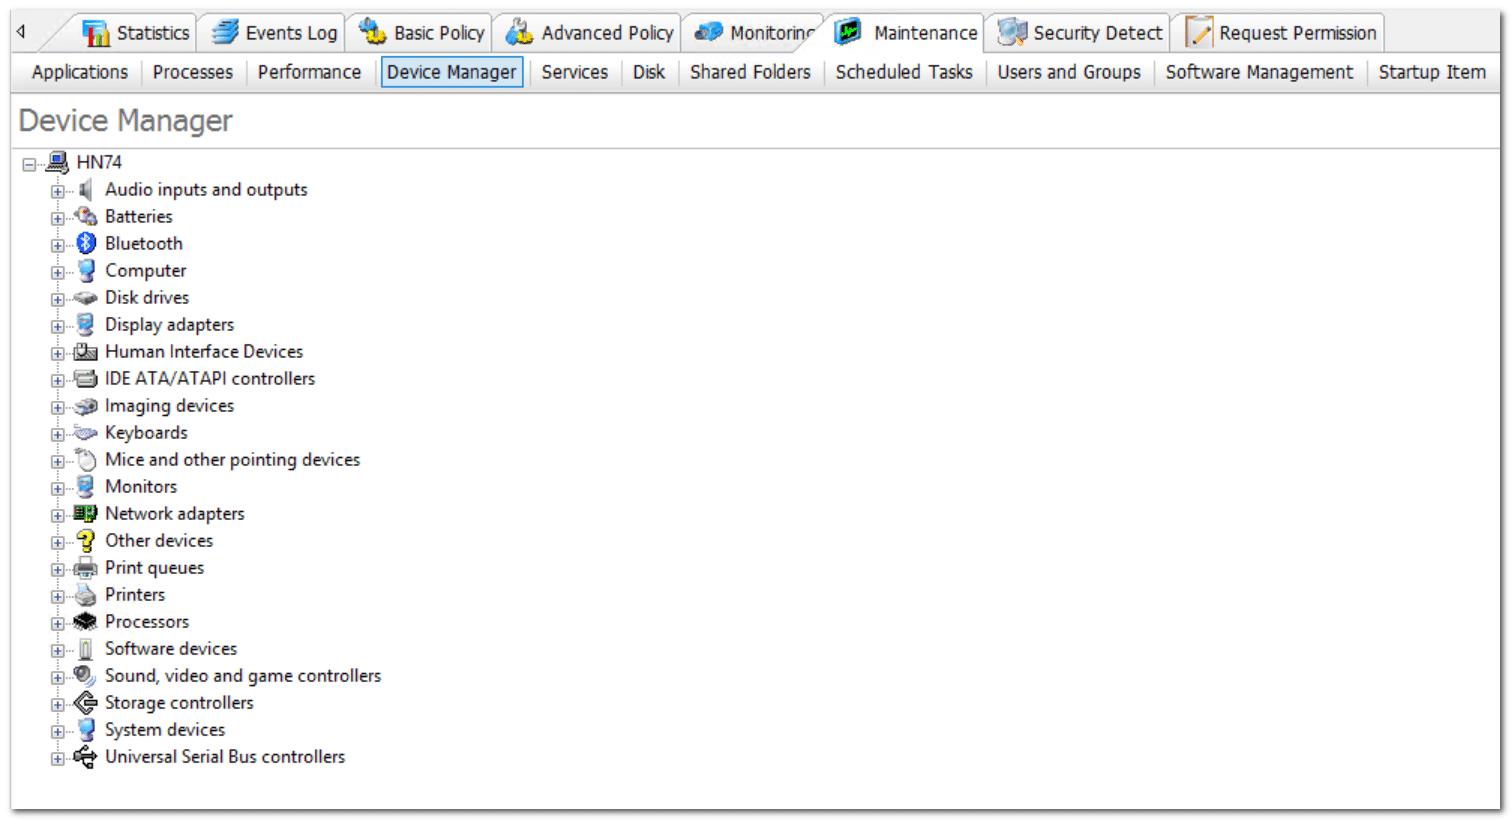Screen dimensions: 1511x820
Task: Expand the Disk drives node
Action: click(x=58, y=299)
